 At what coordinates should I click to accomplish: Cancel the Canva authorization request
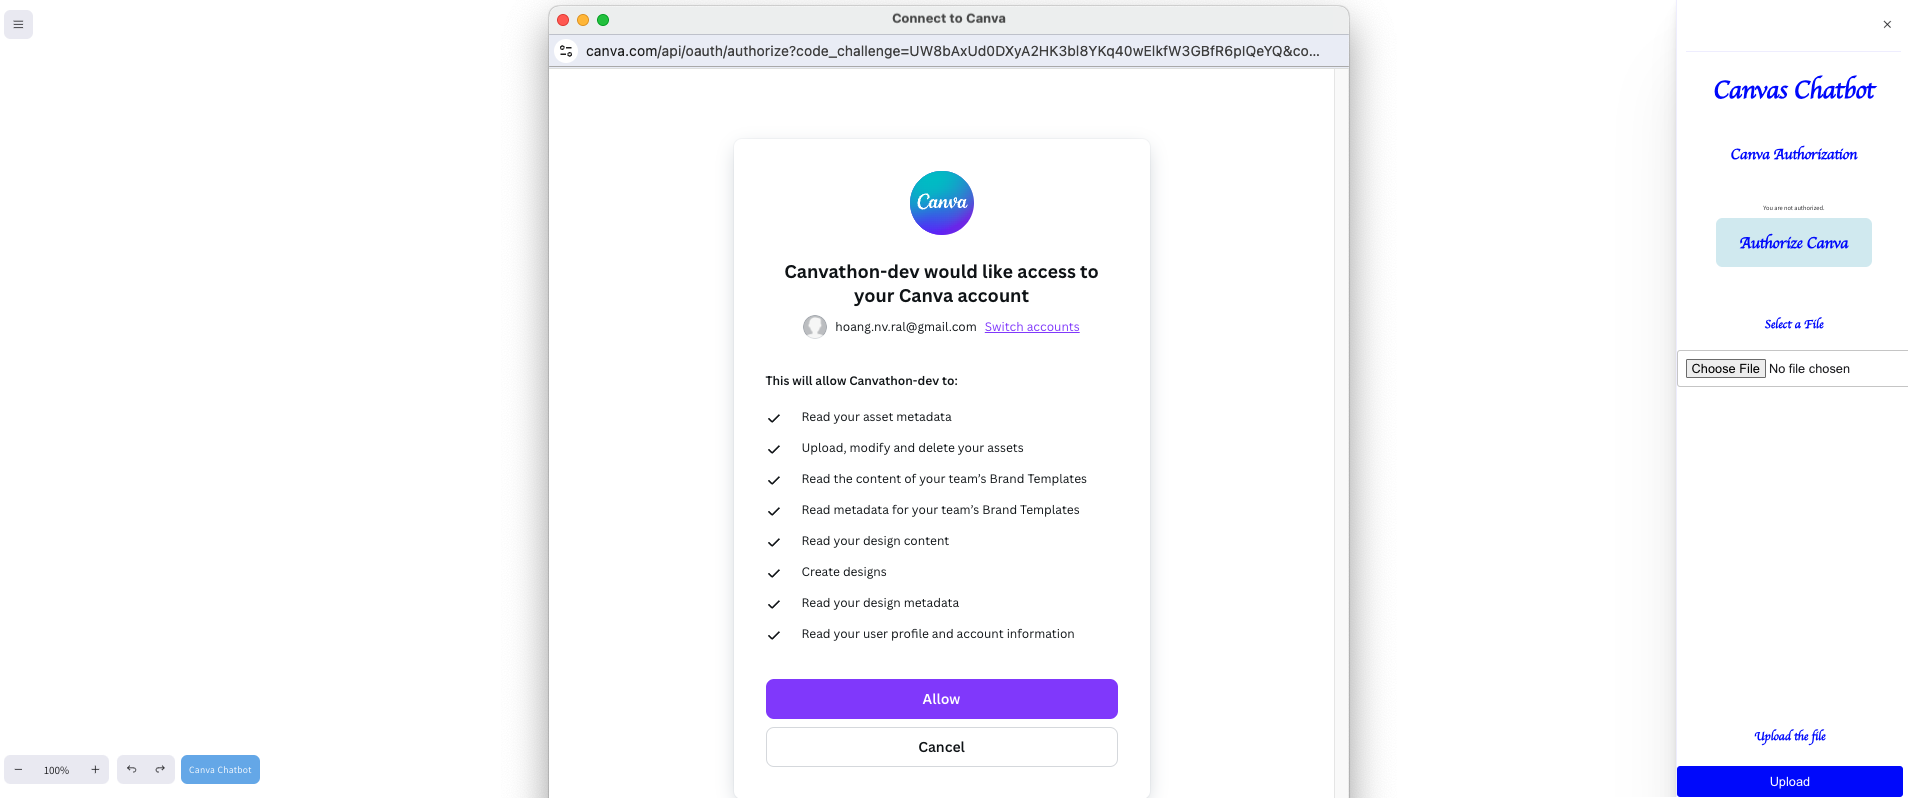941,747
